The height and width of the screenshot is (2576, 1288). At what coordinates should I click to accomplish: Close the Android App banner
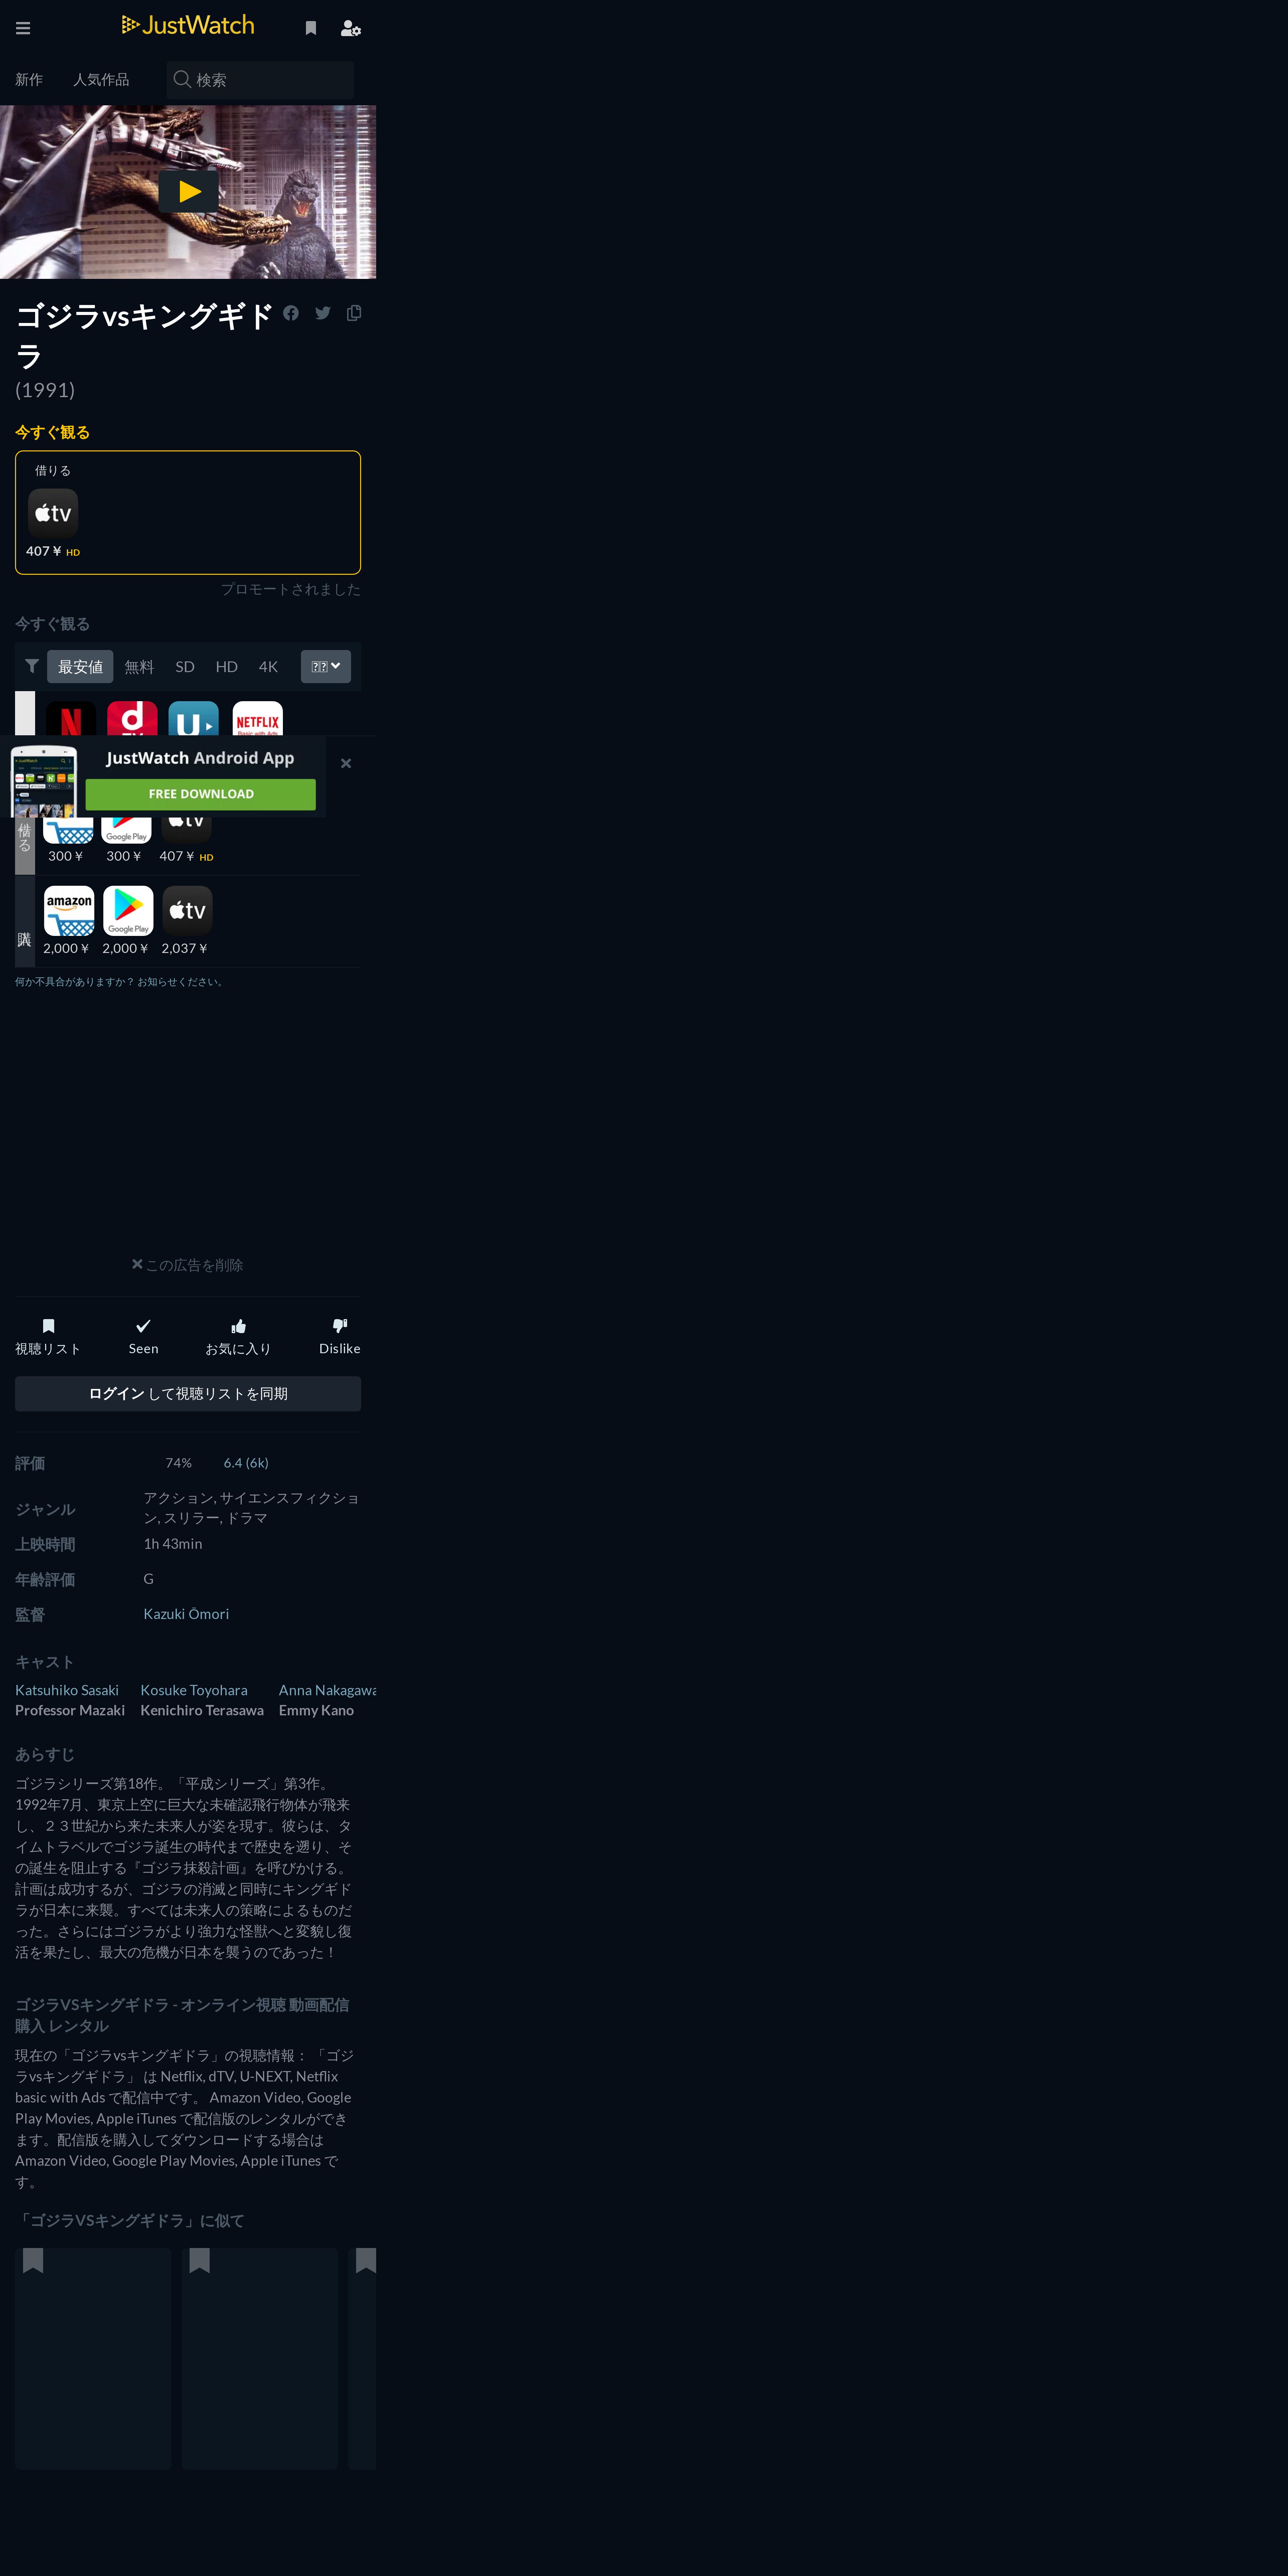346,763
